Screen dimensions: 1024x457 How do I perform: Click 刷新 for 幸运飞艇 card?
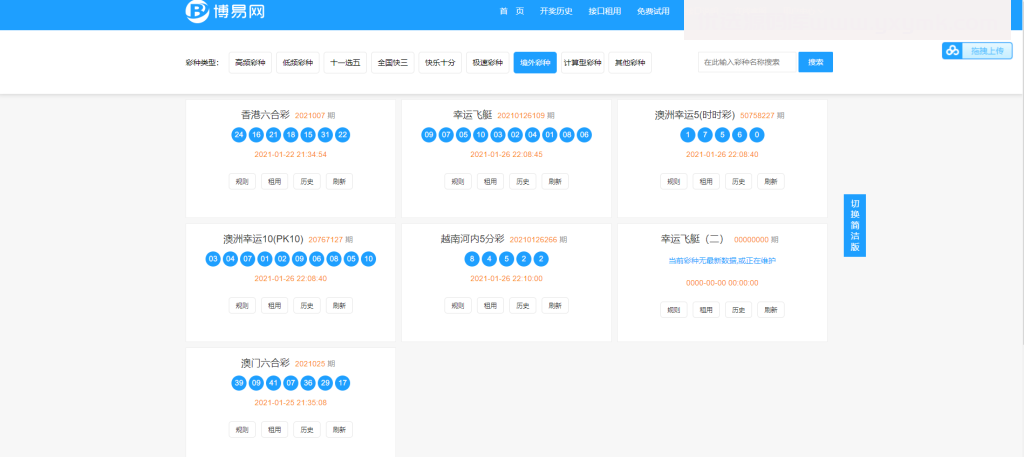click(x=555, y=182)
